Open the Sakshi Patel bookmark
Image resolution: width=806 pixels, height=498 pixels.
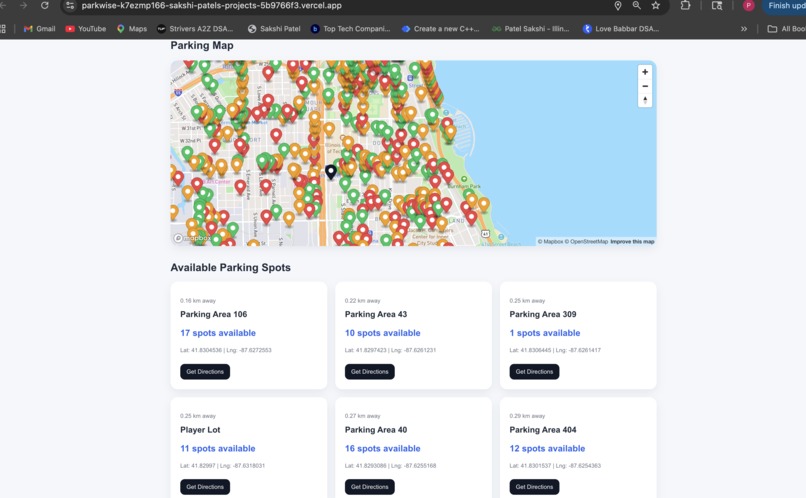(274, 29)
